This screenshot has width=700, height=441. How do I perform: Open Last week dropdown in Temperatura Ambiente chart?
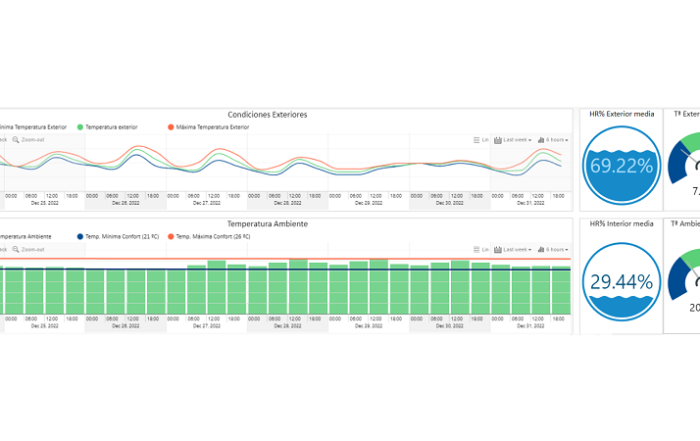pos(517,249)
